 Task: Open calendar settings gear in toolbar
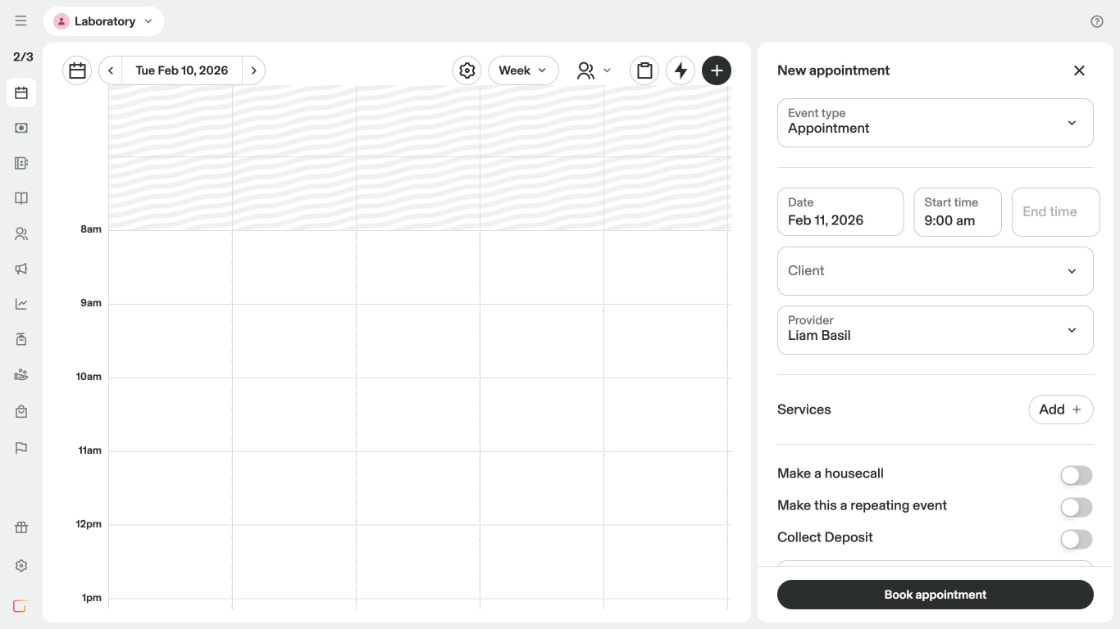(x=466, y=71)
